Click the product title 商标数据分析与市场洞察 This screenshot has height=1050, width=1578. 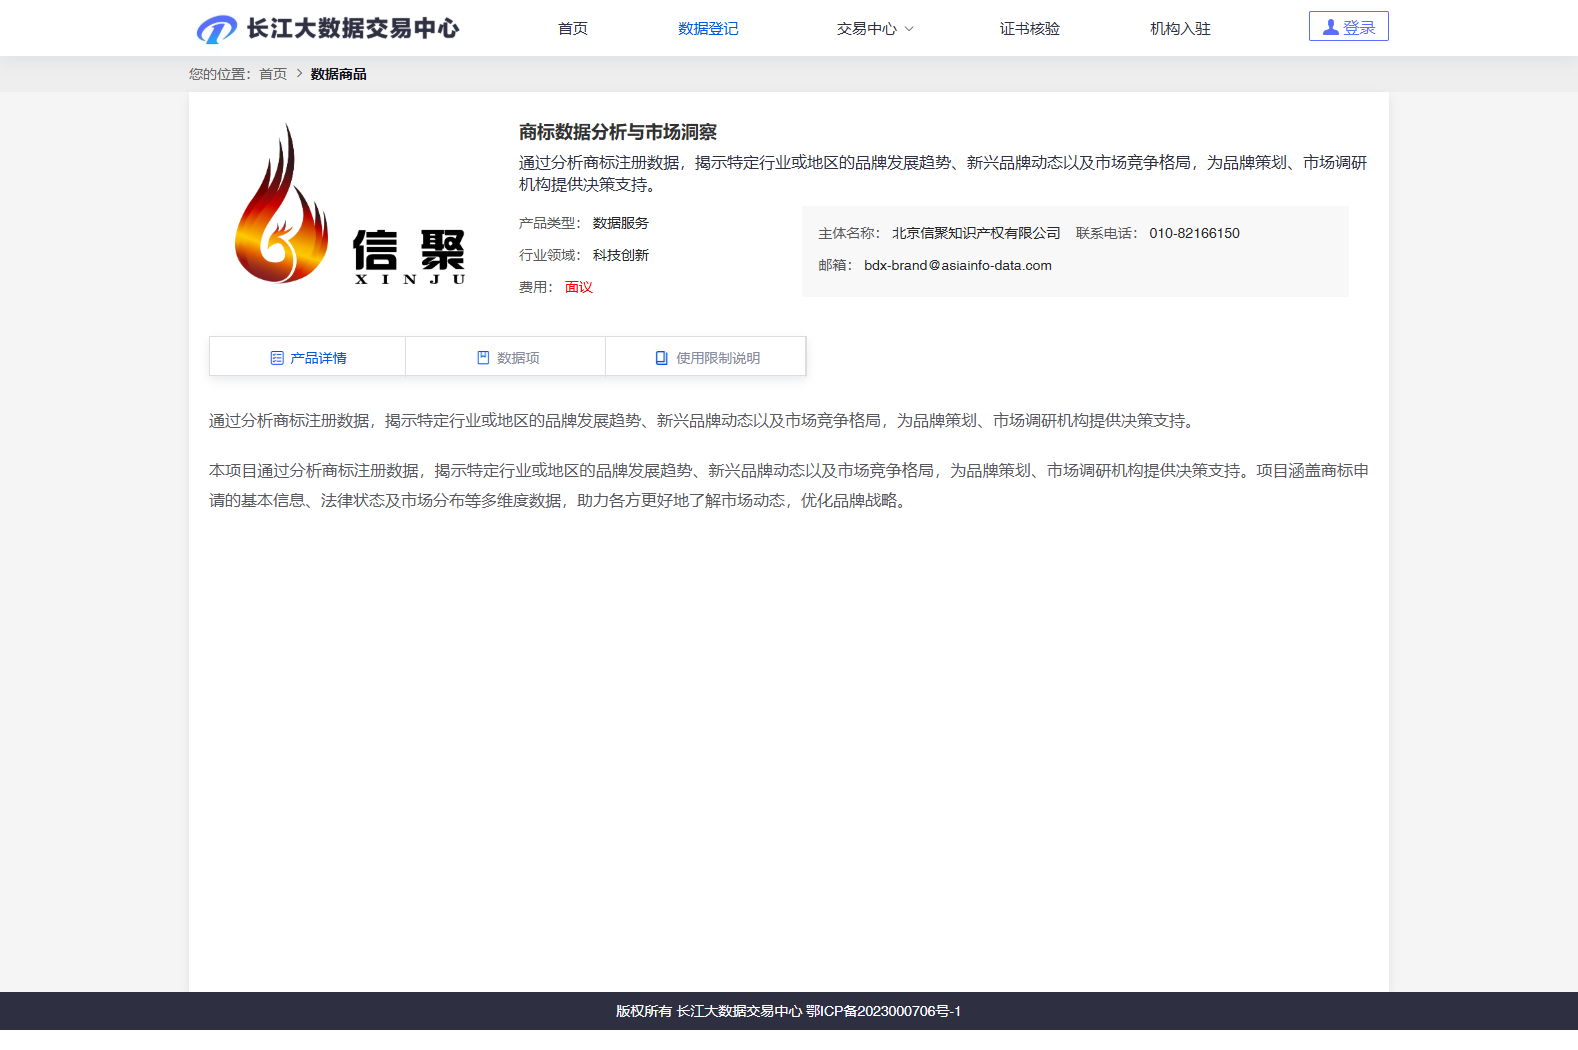coord(618,132)
